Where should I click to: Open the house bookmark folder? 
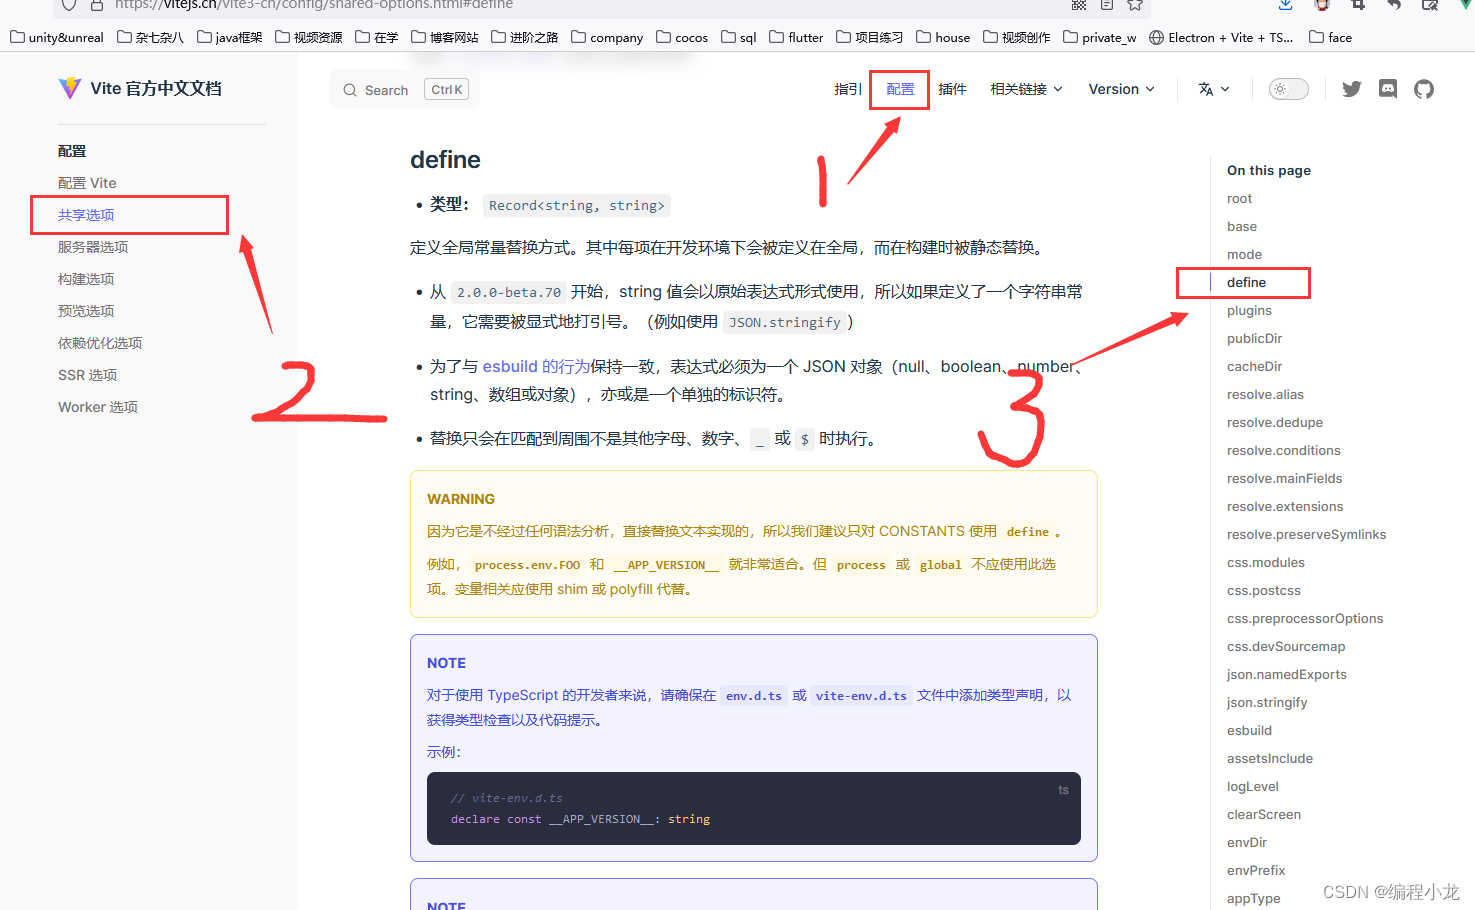point(943,37)
